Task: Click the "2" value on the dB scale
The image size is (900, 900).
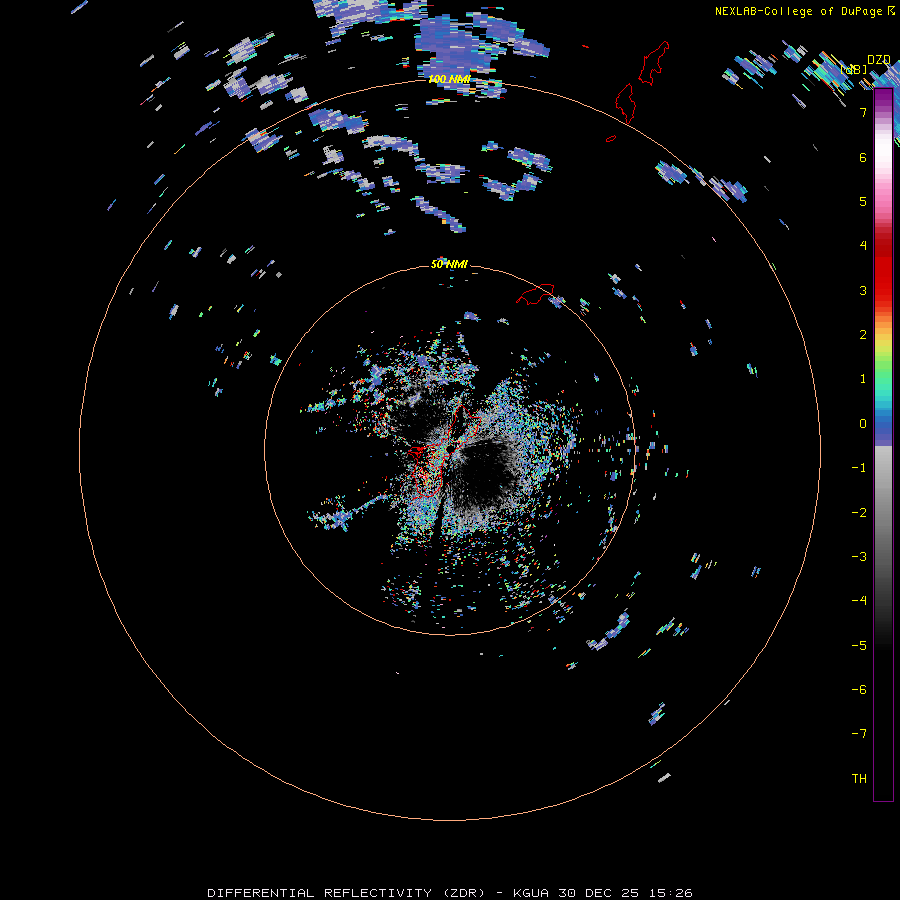Action: pyautogui.click(x=863, y=335)
